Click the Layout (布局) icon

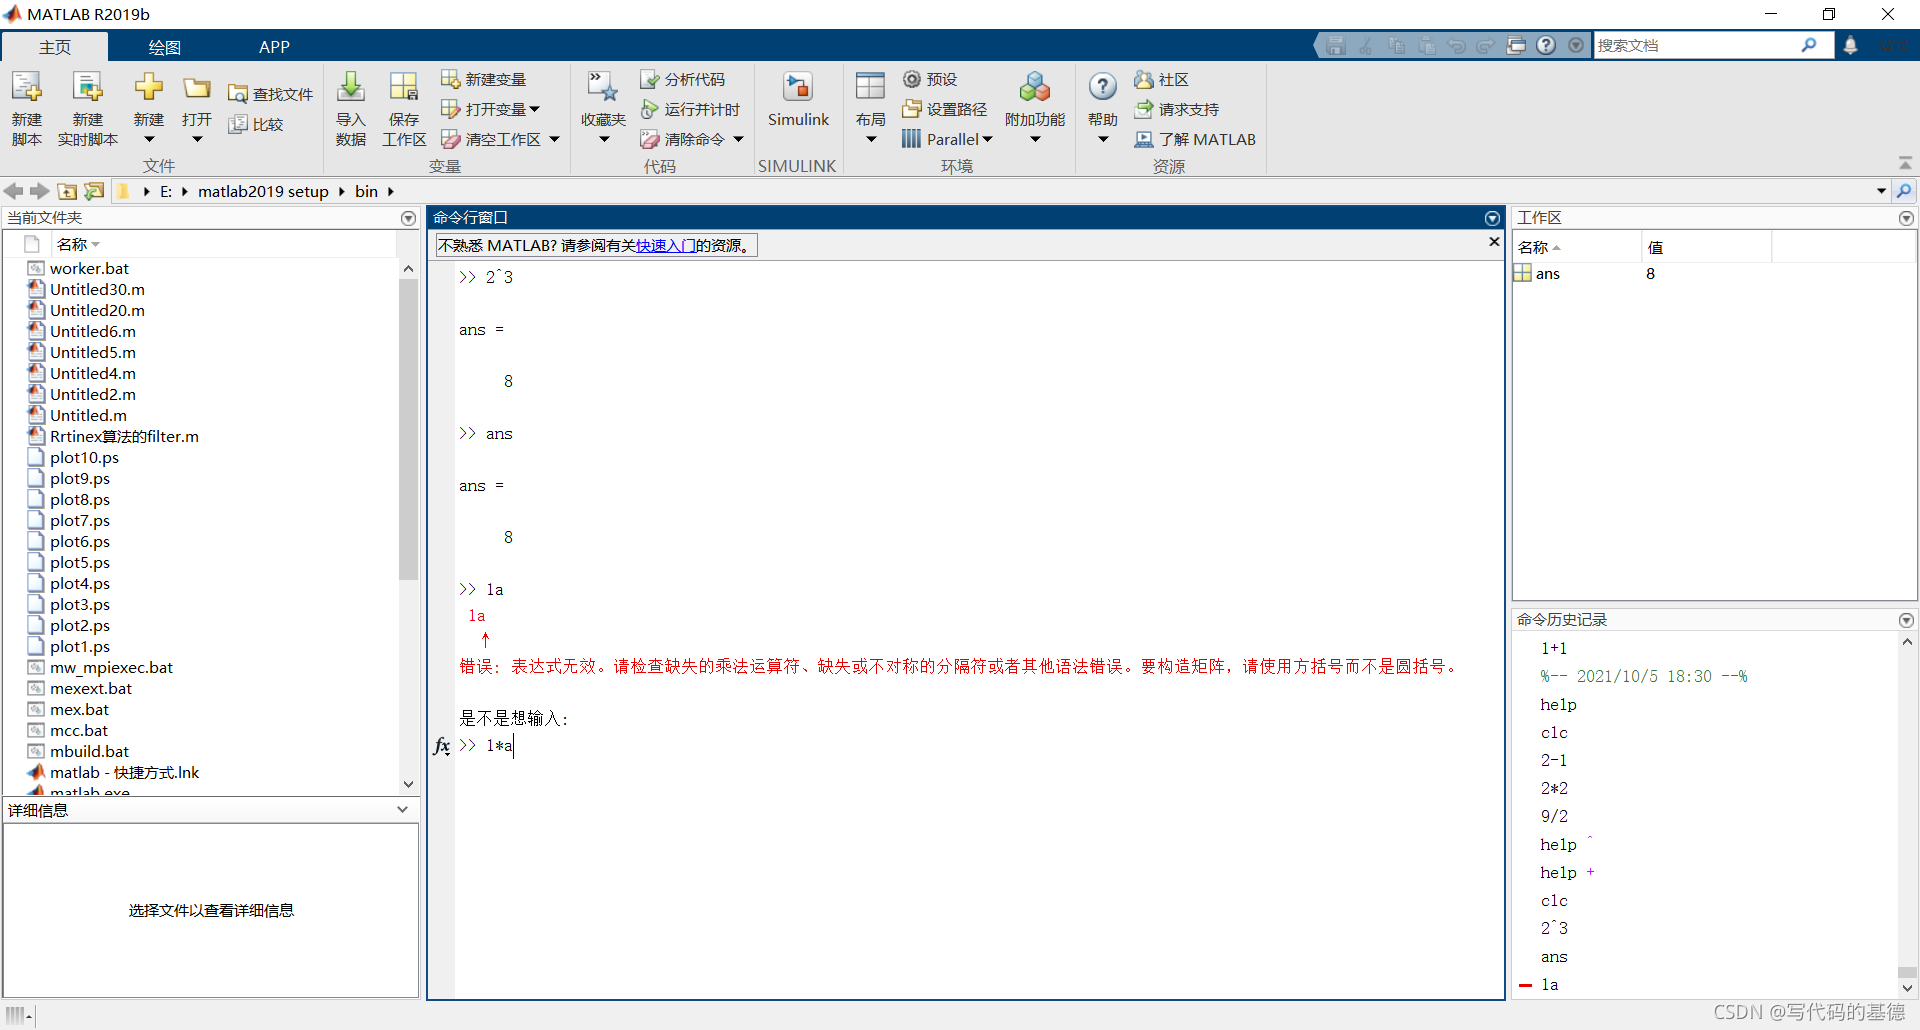[871, 88]
